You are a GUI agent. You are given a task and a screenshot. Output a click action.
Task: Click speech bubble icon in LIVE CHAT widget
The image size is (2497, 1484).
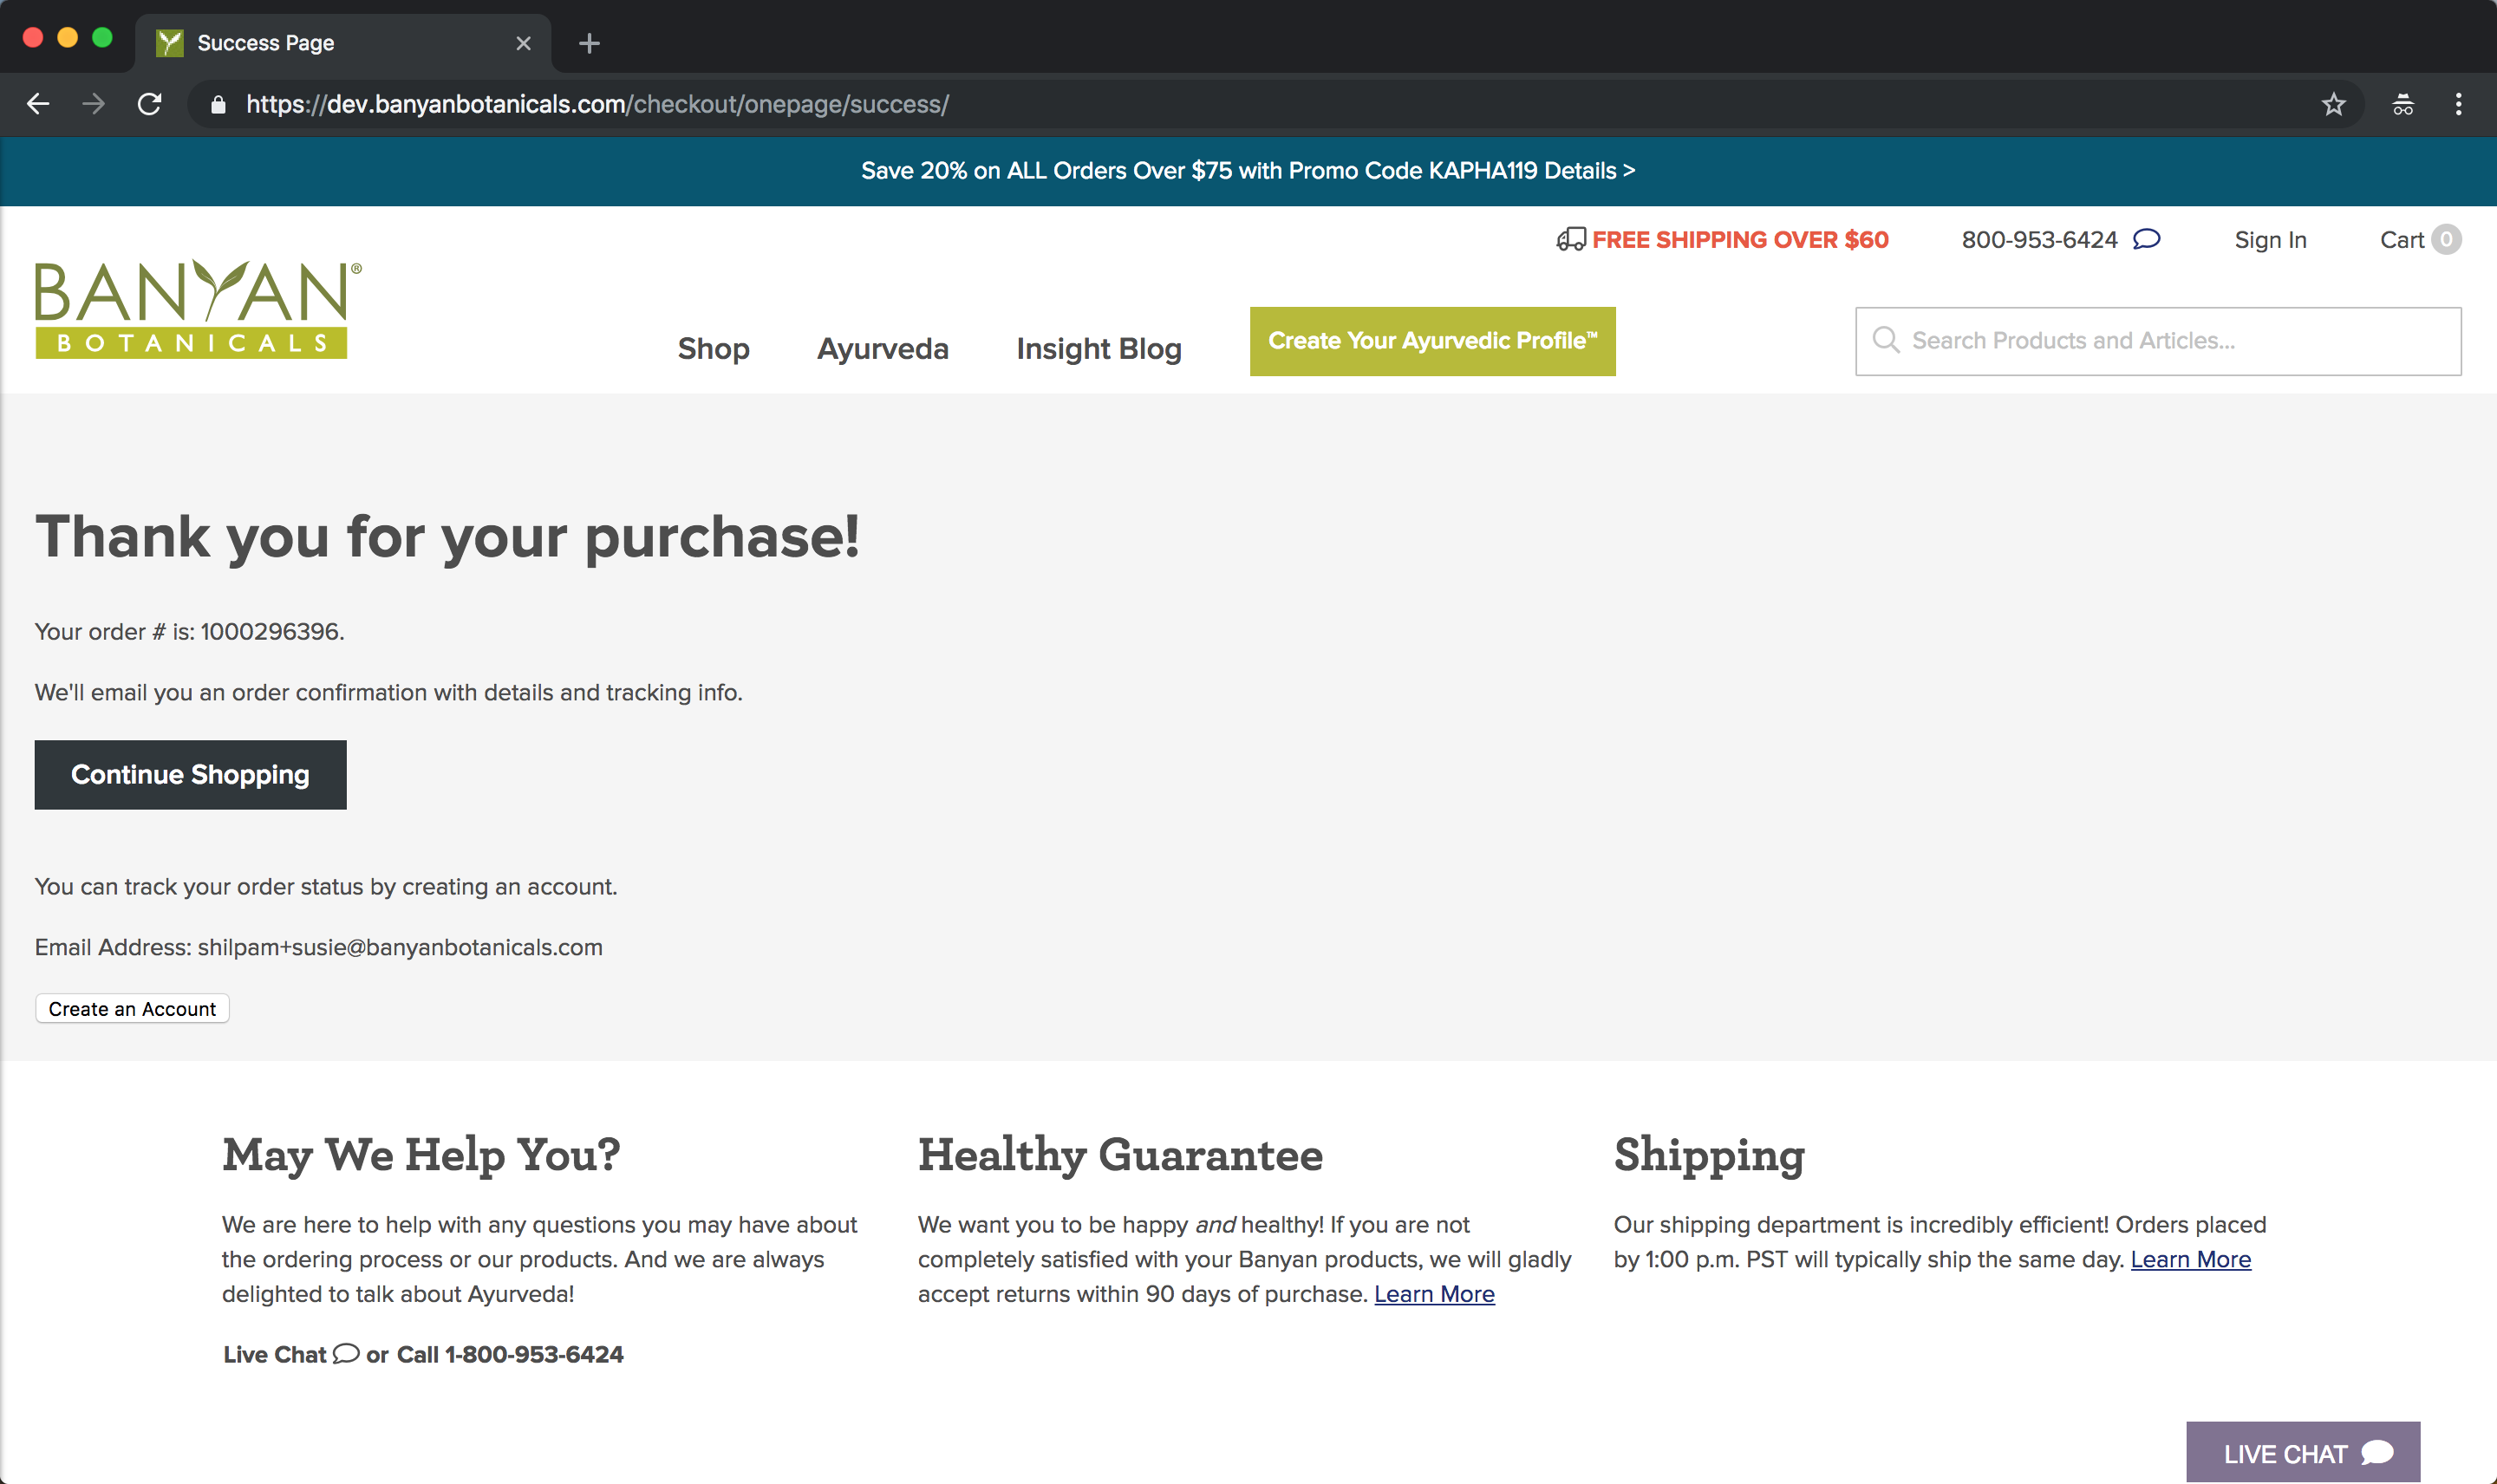coord(2377,1452)
